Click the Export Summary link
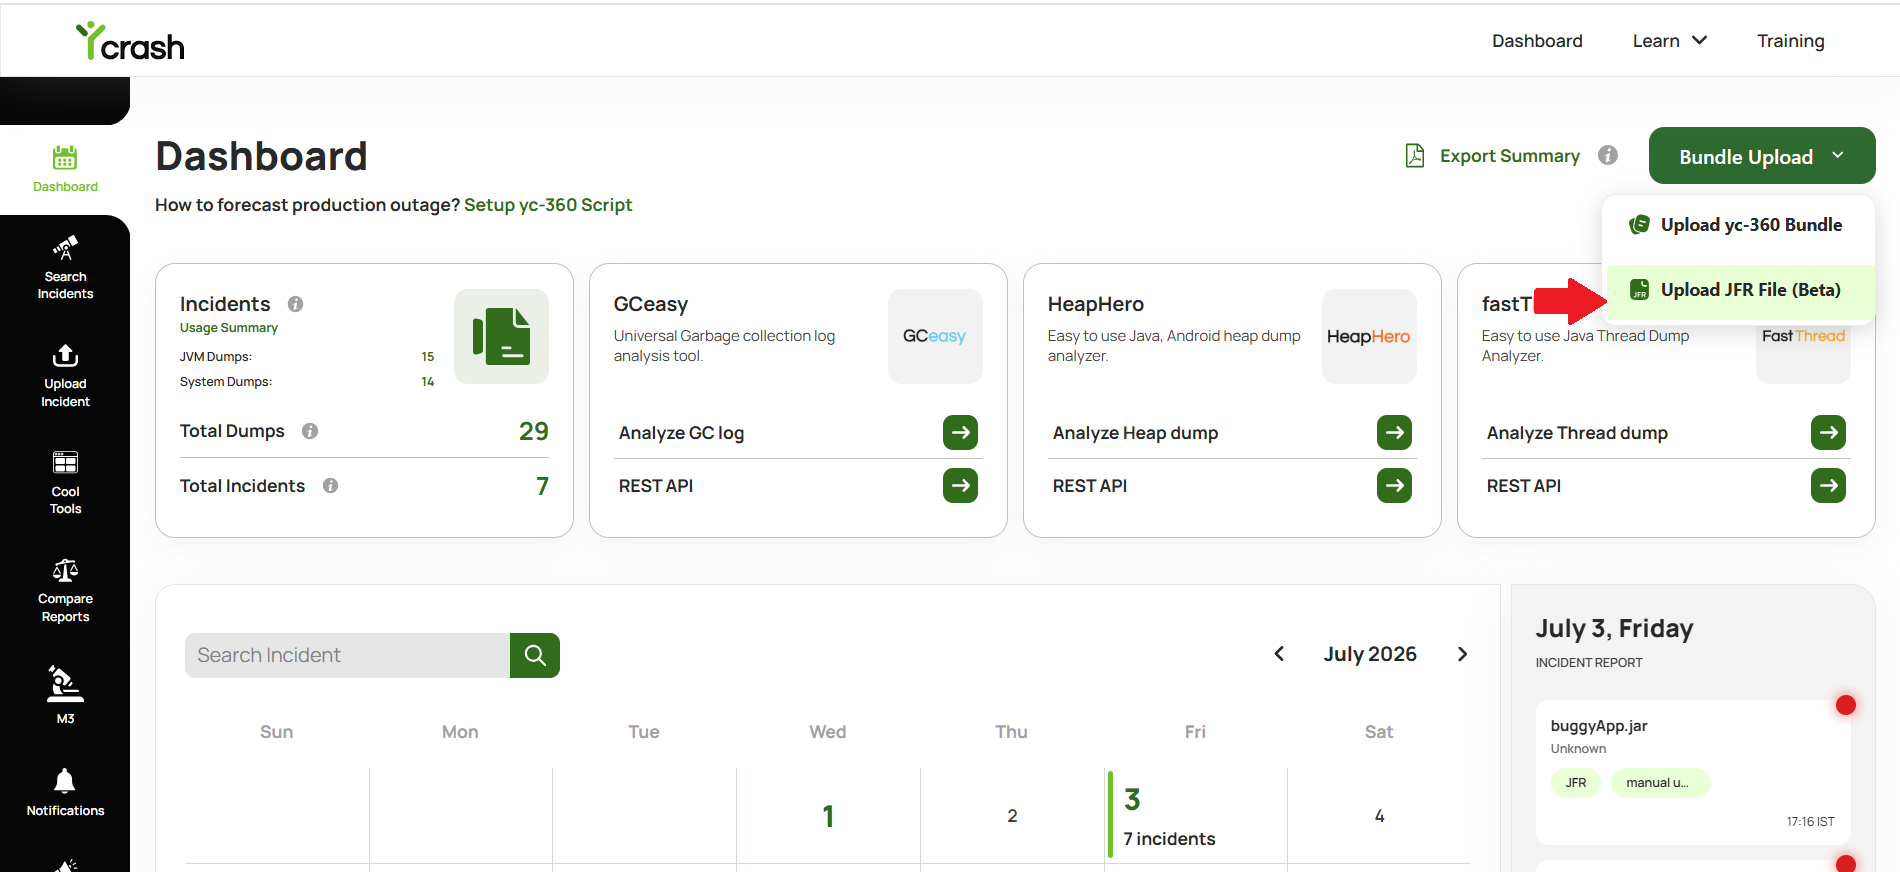This screenshot has width=1900, height=872. [1510, 156]
